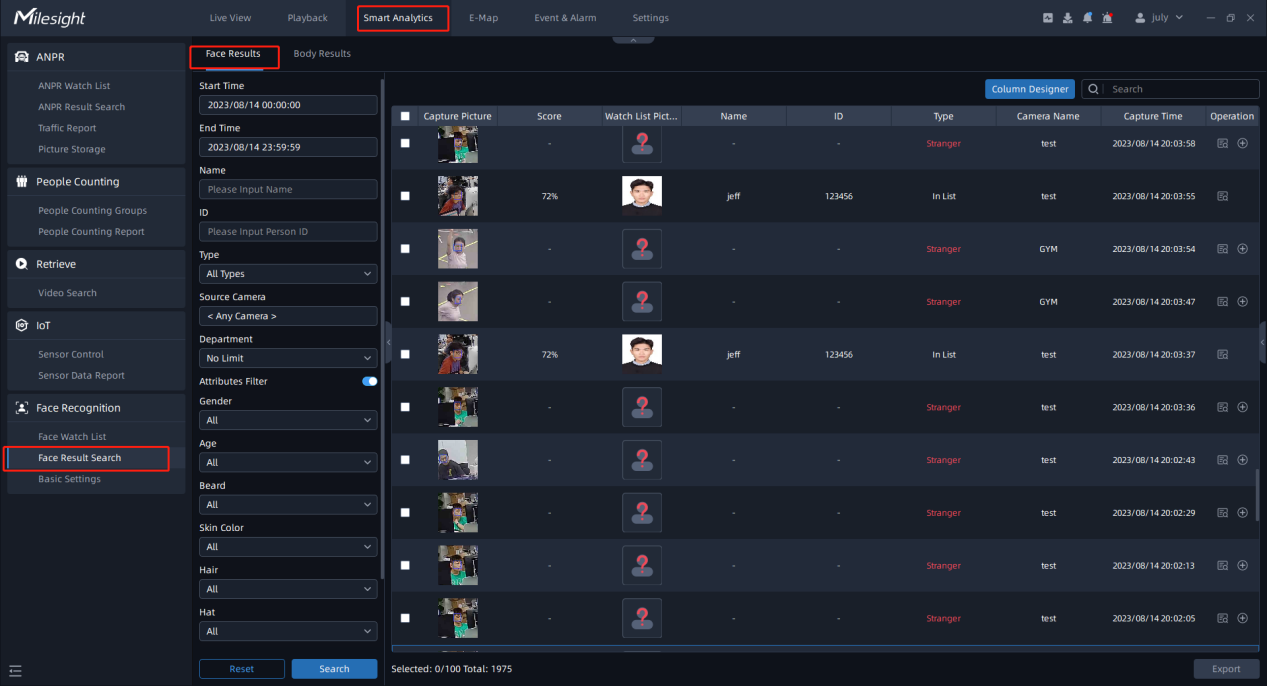Check the row captured at 20:03:58

tap(405, 143)
